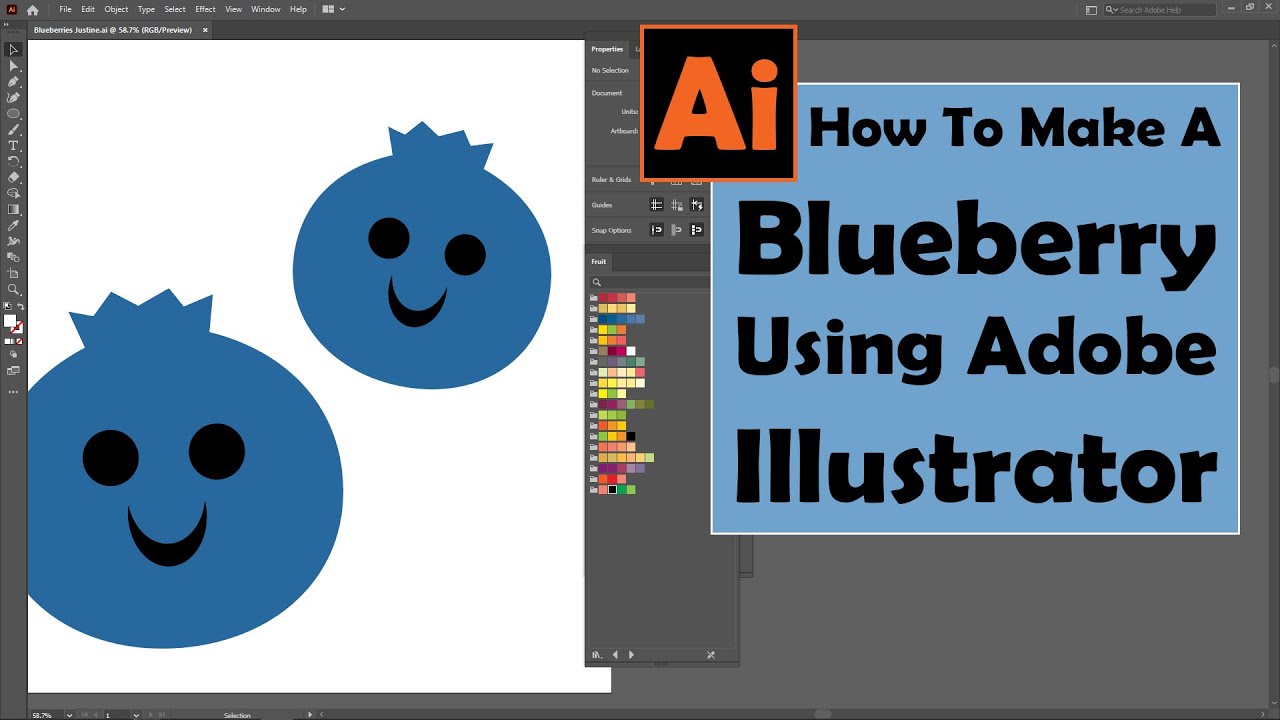Close the Blueberries Justine.ai document tab

[206, 30]
